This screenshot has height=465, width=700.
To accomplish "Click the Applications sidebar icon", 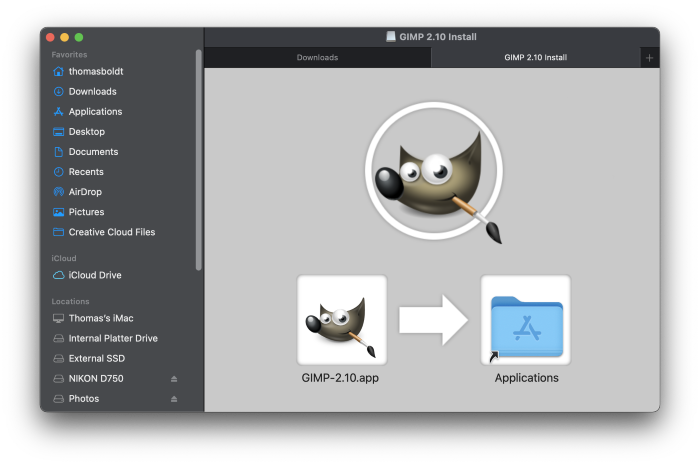I will pyautogui.click(x=58, y=112).
